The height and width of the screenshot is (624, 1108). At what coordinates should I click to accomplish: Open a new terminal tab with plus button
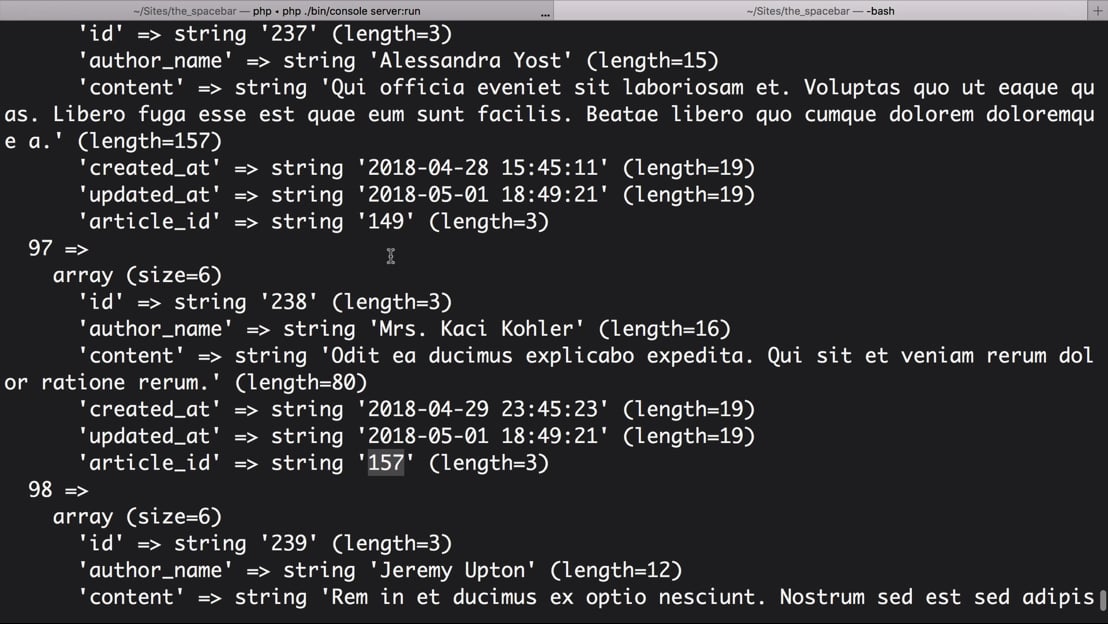(1097, 10)
